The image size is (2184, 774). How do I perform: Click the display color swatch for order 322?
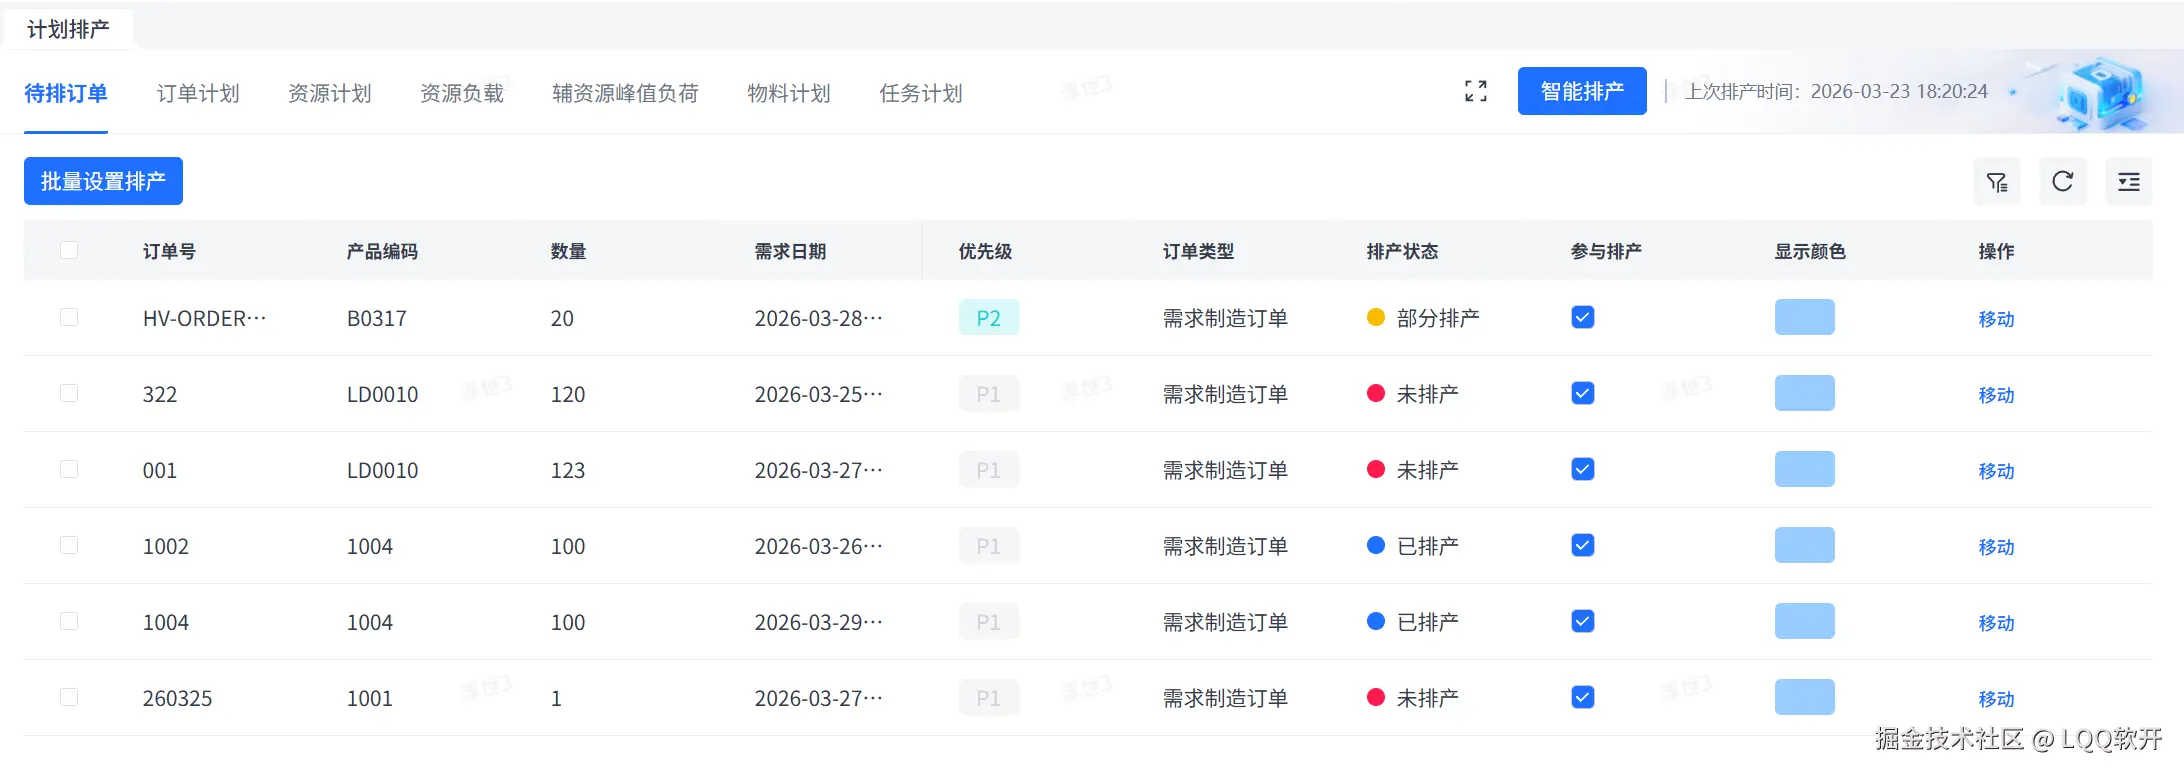[1804, 393]
